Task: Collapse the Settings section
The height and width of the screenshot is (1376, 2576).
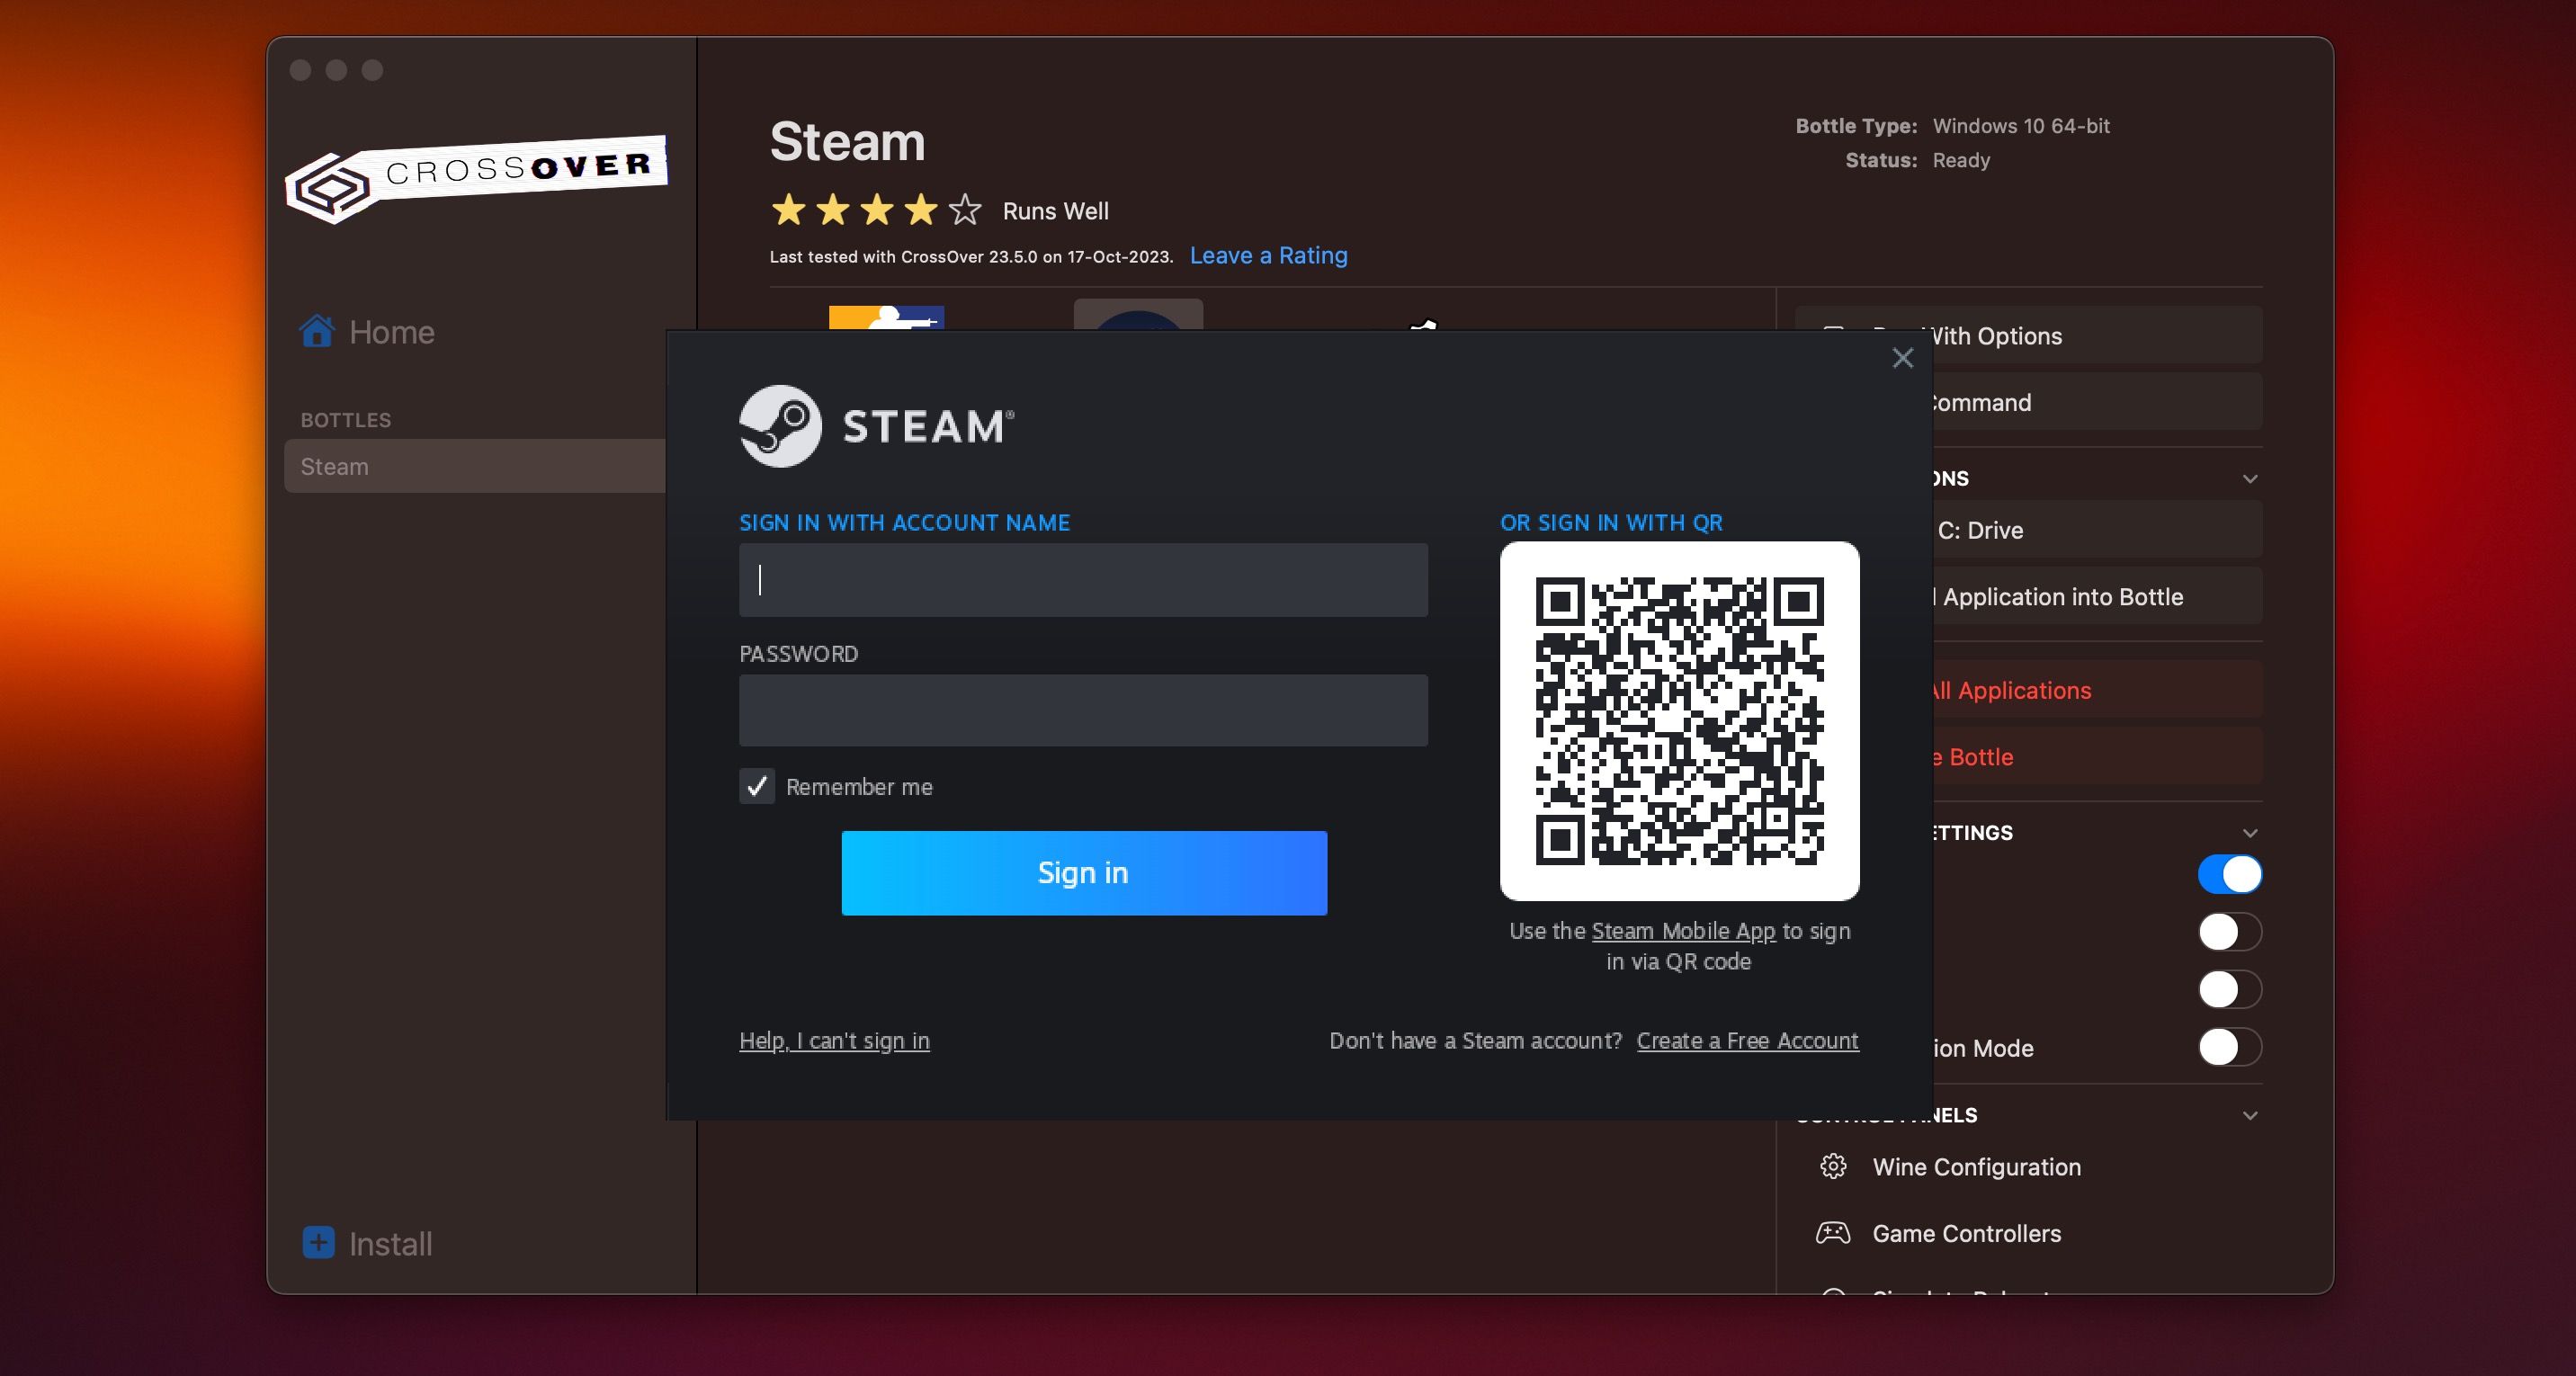Action: tap(2250, 832)
